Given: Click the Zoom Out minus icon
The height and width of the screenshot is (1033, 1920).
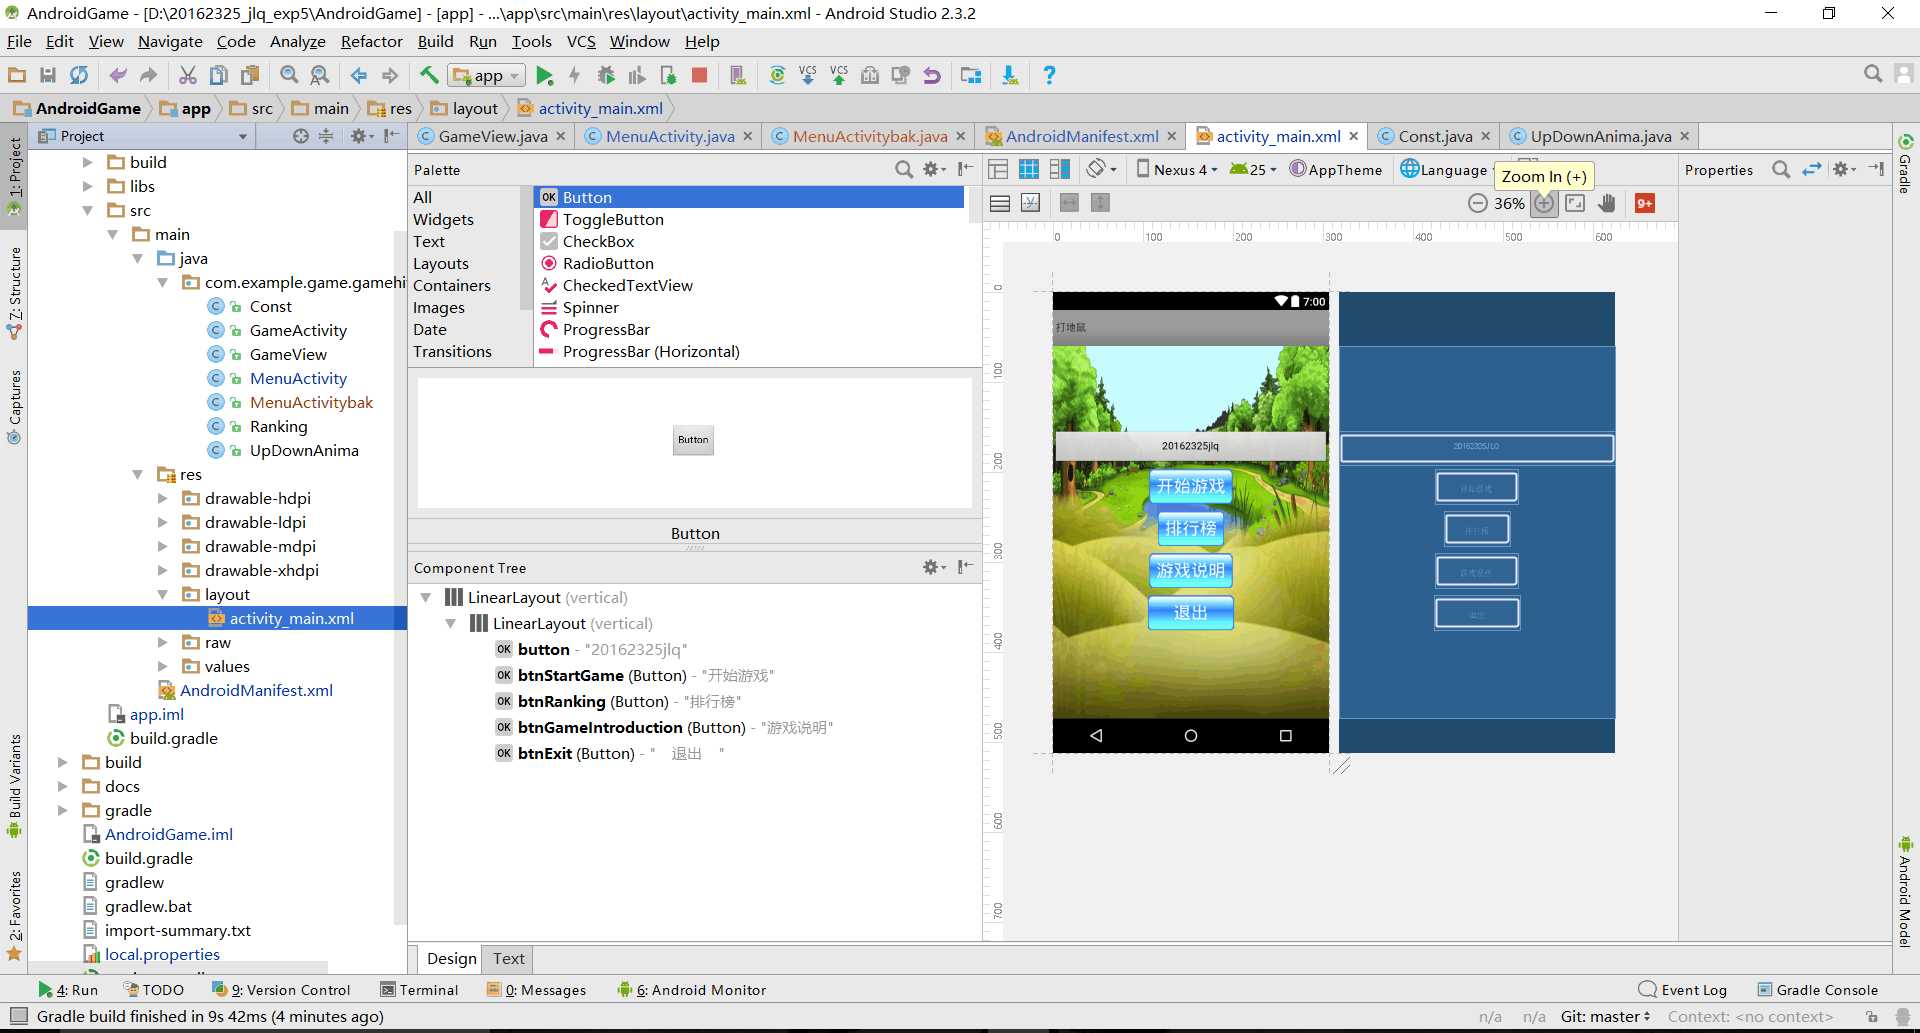Looking at the screenshot, I should [x=1477, y=203].
